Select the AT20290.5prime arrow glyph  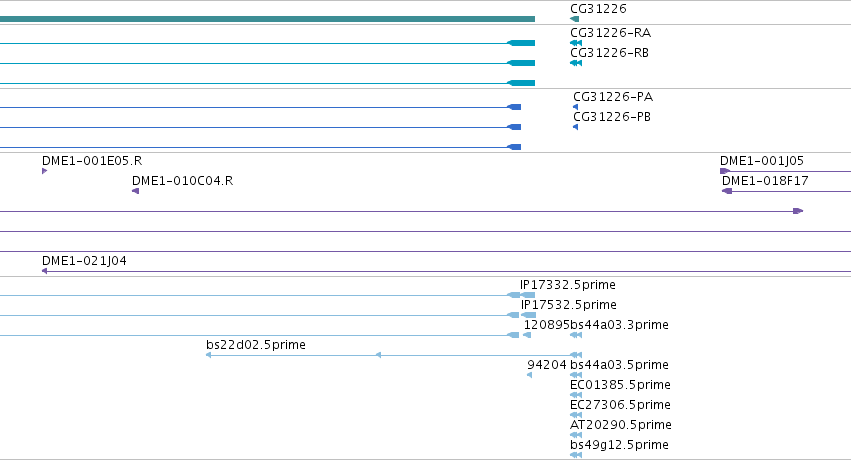click(x=576, y=436)
